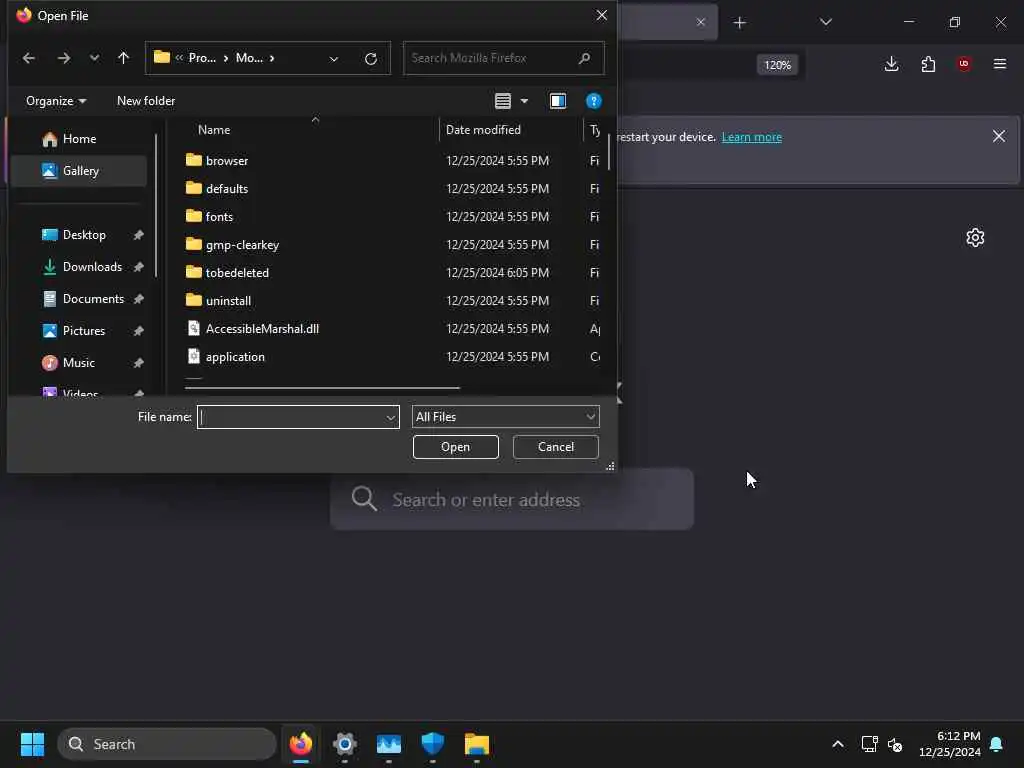Toggle the preview pane
Screen dimensions: 1024x768
point(558,101)
